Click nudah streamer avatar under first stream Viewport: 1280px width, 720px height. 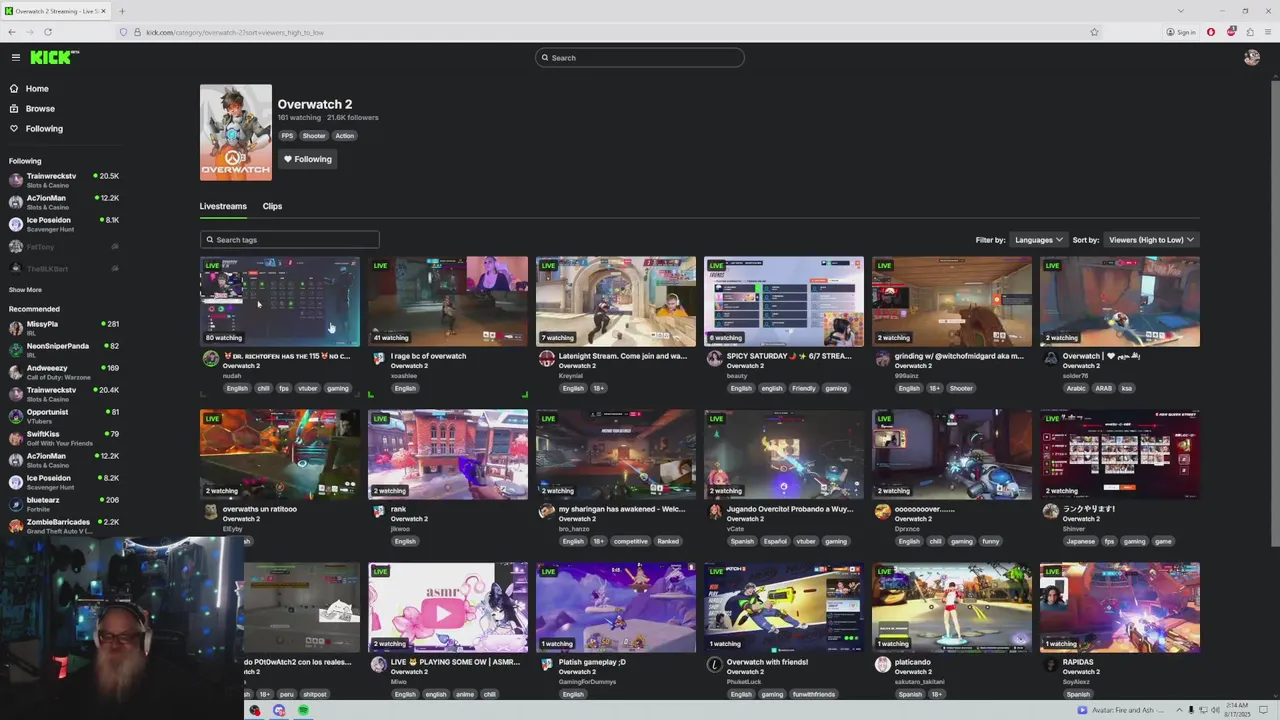(210, 359)
